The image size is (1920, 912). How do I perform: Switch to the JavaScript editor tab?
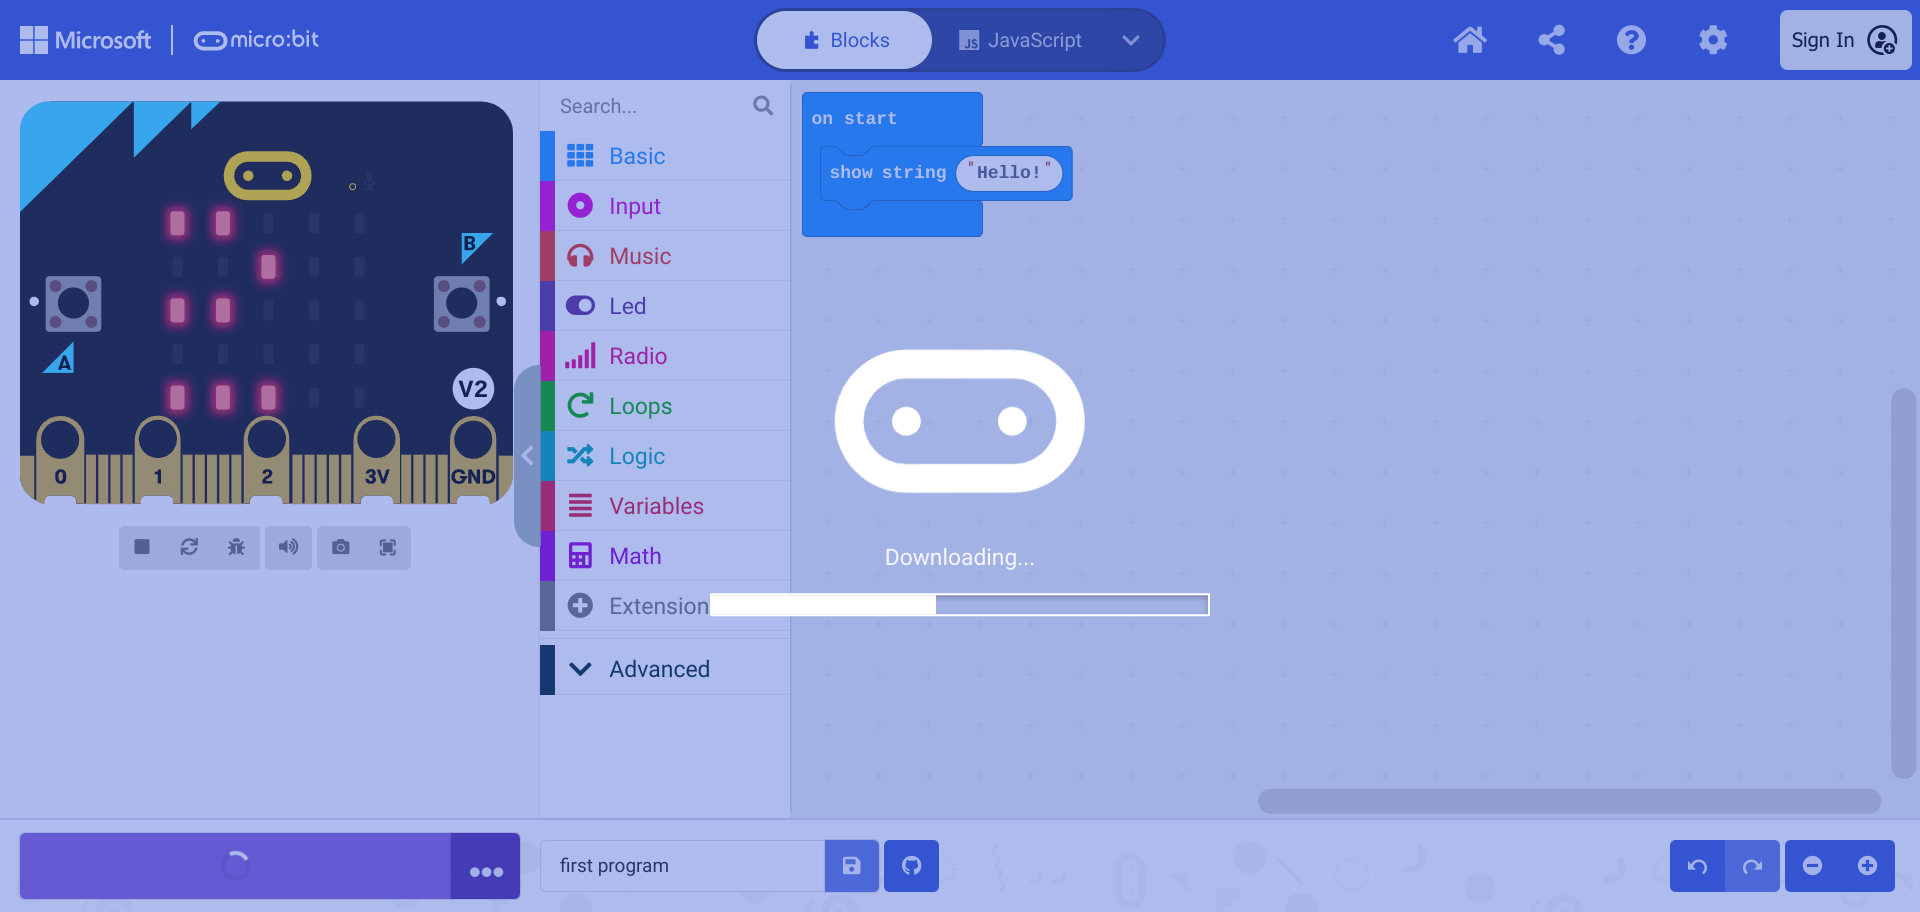1021,40
